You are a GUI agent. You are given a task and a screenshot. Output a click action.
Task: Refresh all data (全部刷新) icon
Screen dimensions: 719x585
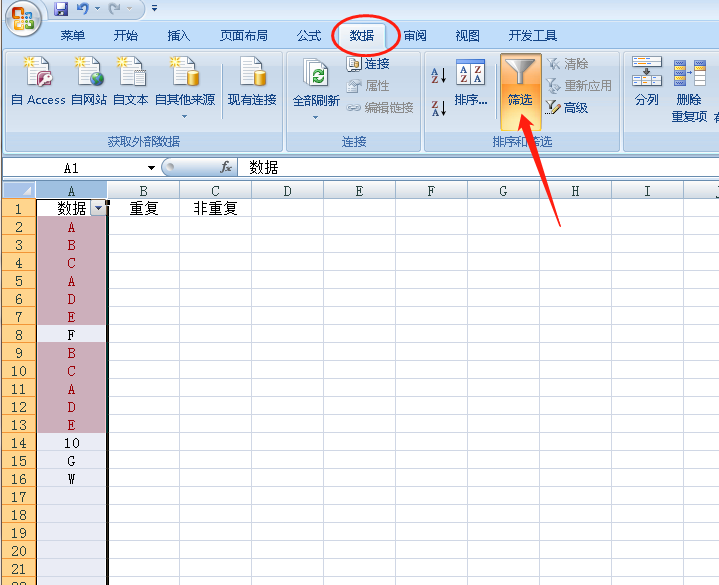point(315,73)
